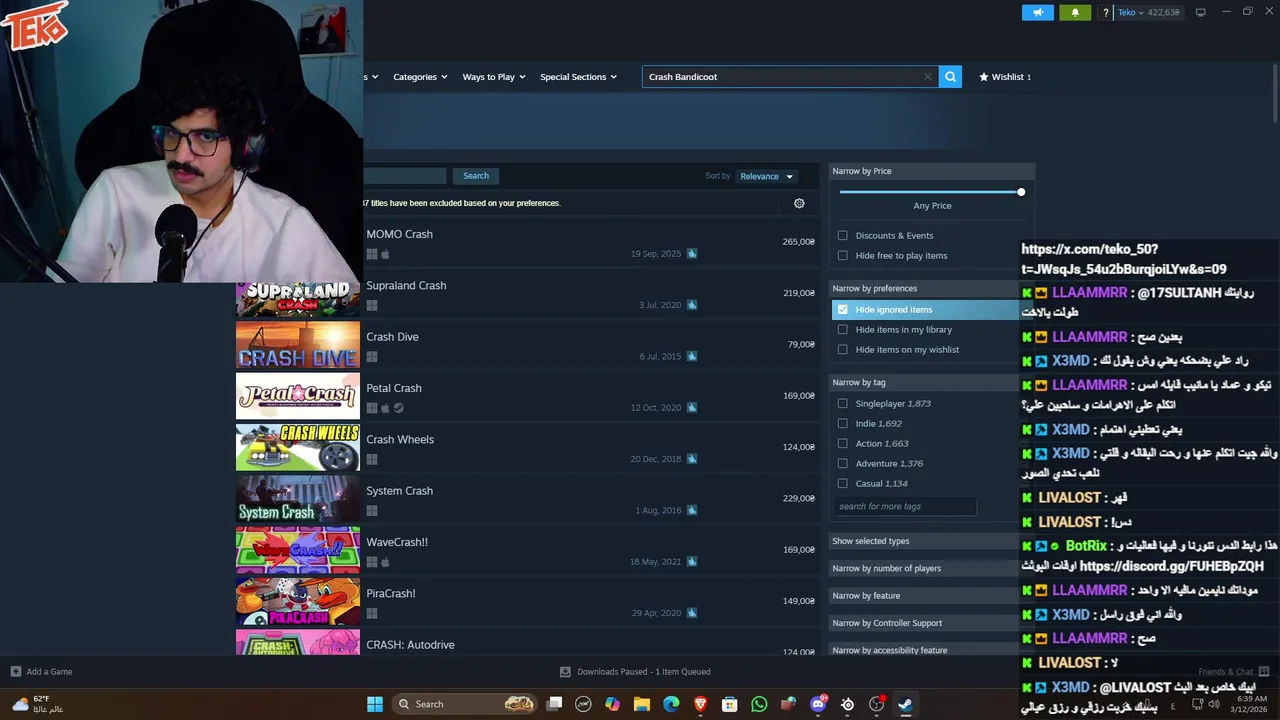1280x720 pixels.
Task: Open the PiraCrash! thumbnail
Action: point(298,601)
